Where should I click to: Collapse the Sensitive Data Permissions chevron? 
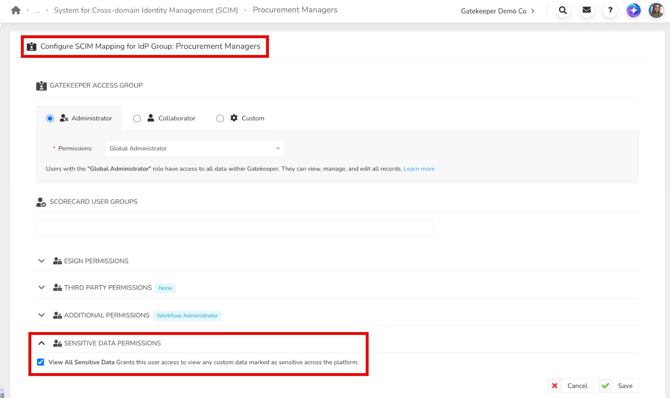pos(41,343)
